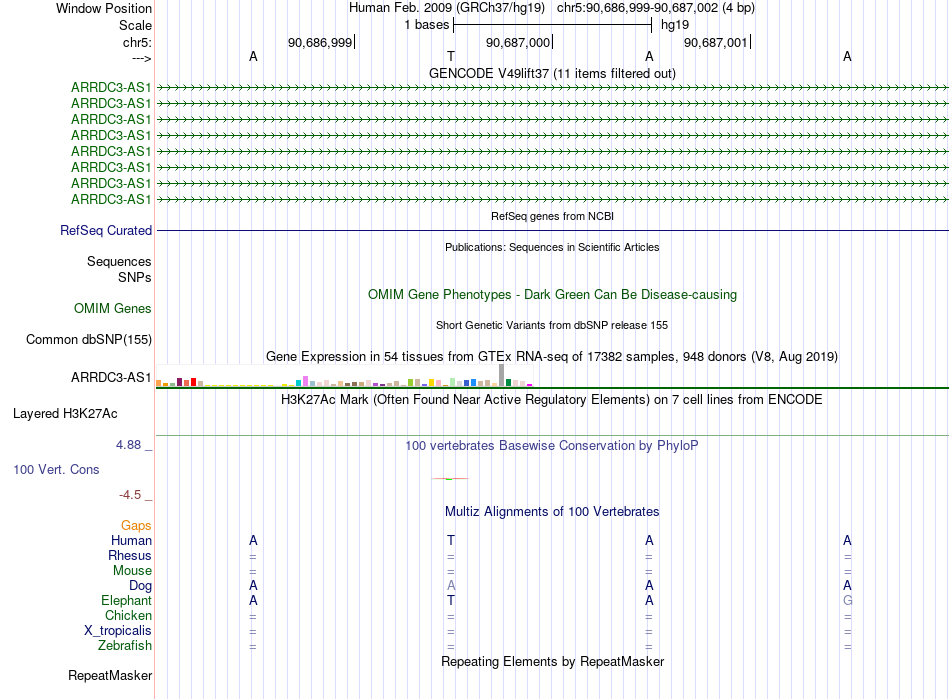Select the 'Zebrafish' species row label

pos(125,646)
